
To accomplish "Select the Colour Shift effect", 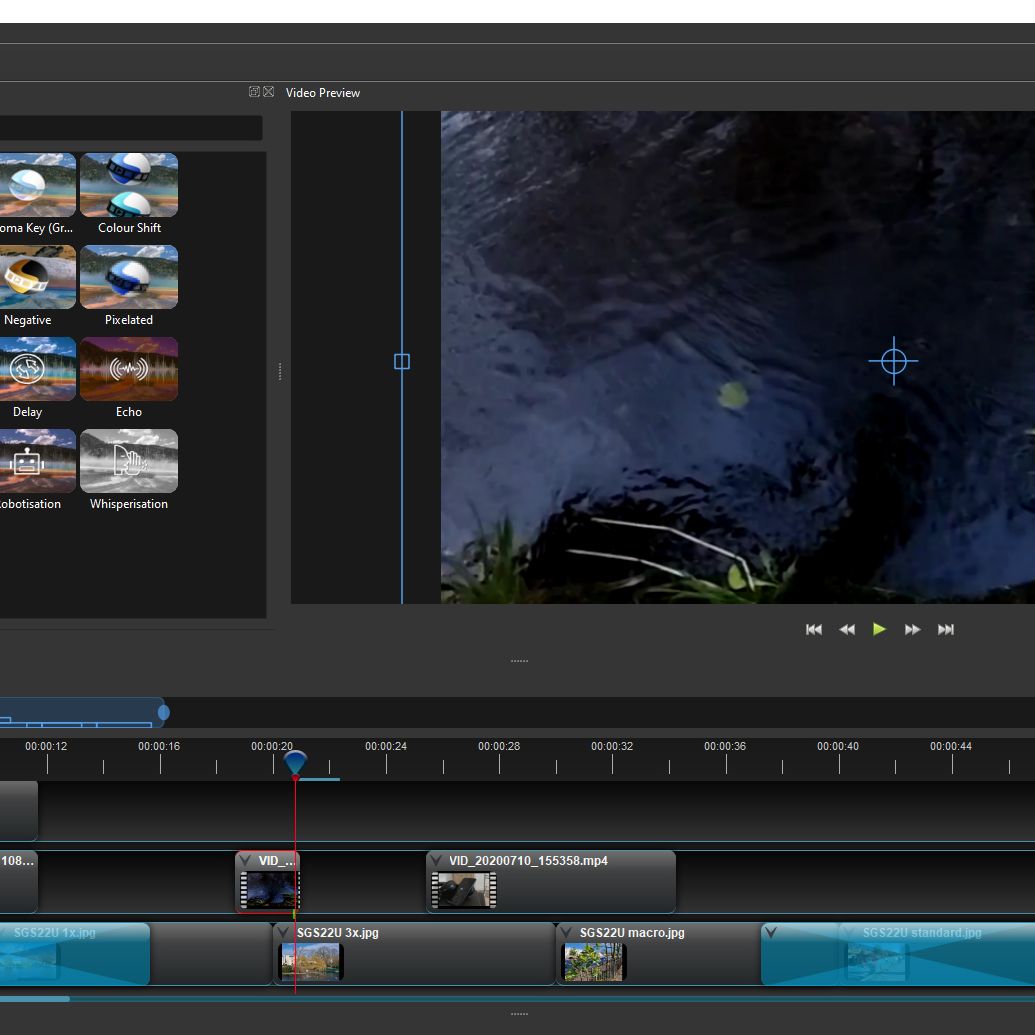I will click(129, 186).
